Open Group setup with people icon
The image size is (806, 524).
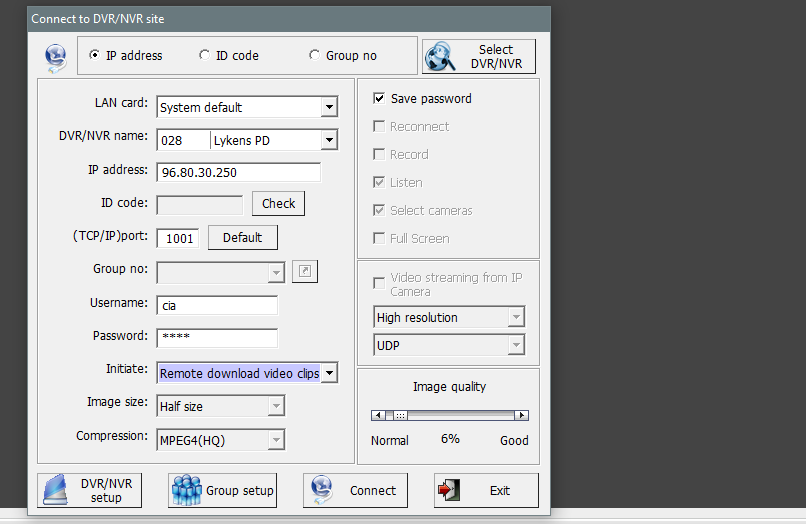(x=222, y=491)
